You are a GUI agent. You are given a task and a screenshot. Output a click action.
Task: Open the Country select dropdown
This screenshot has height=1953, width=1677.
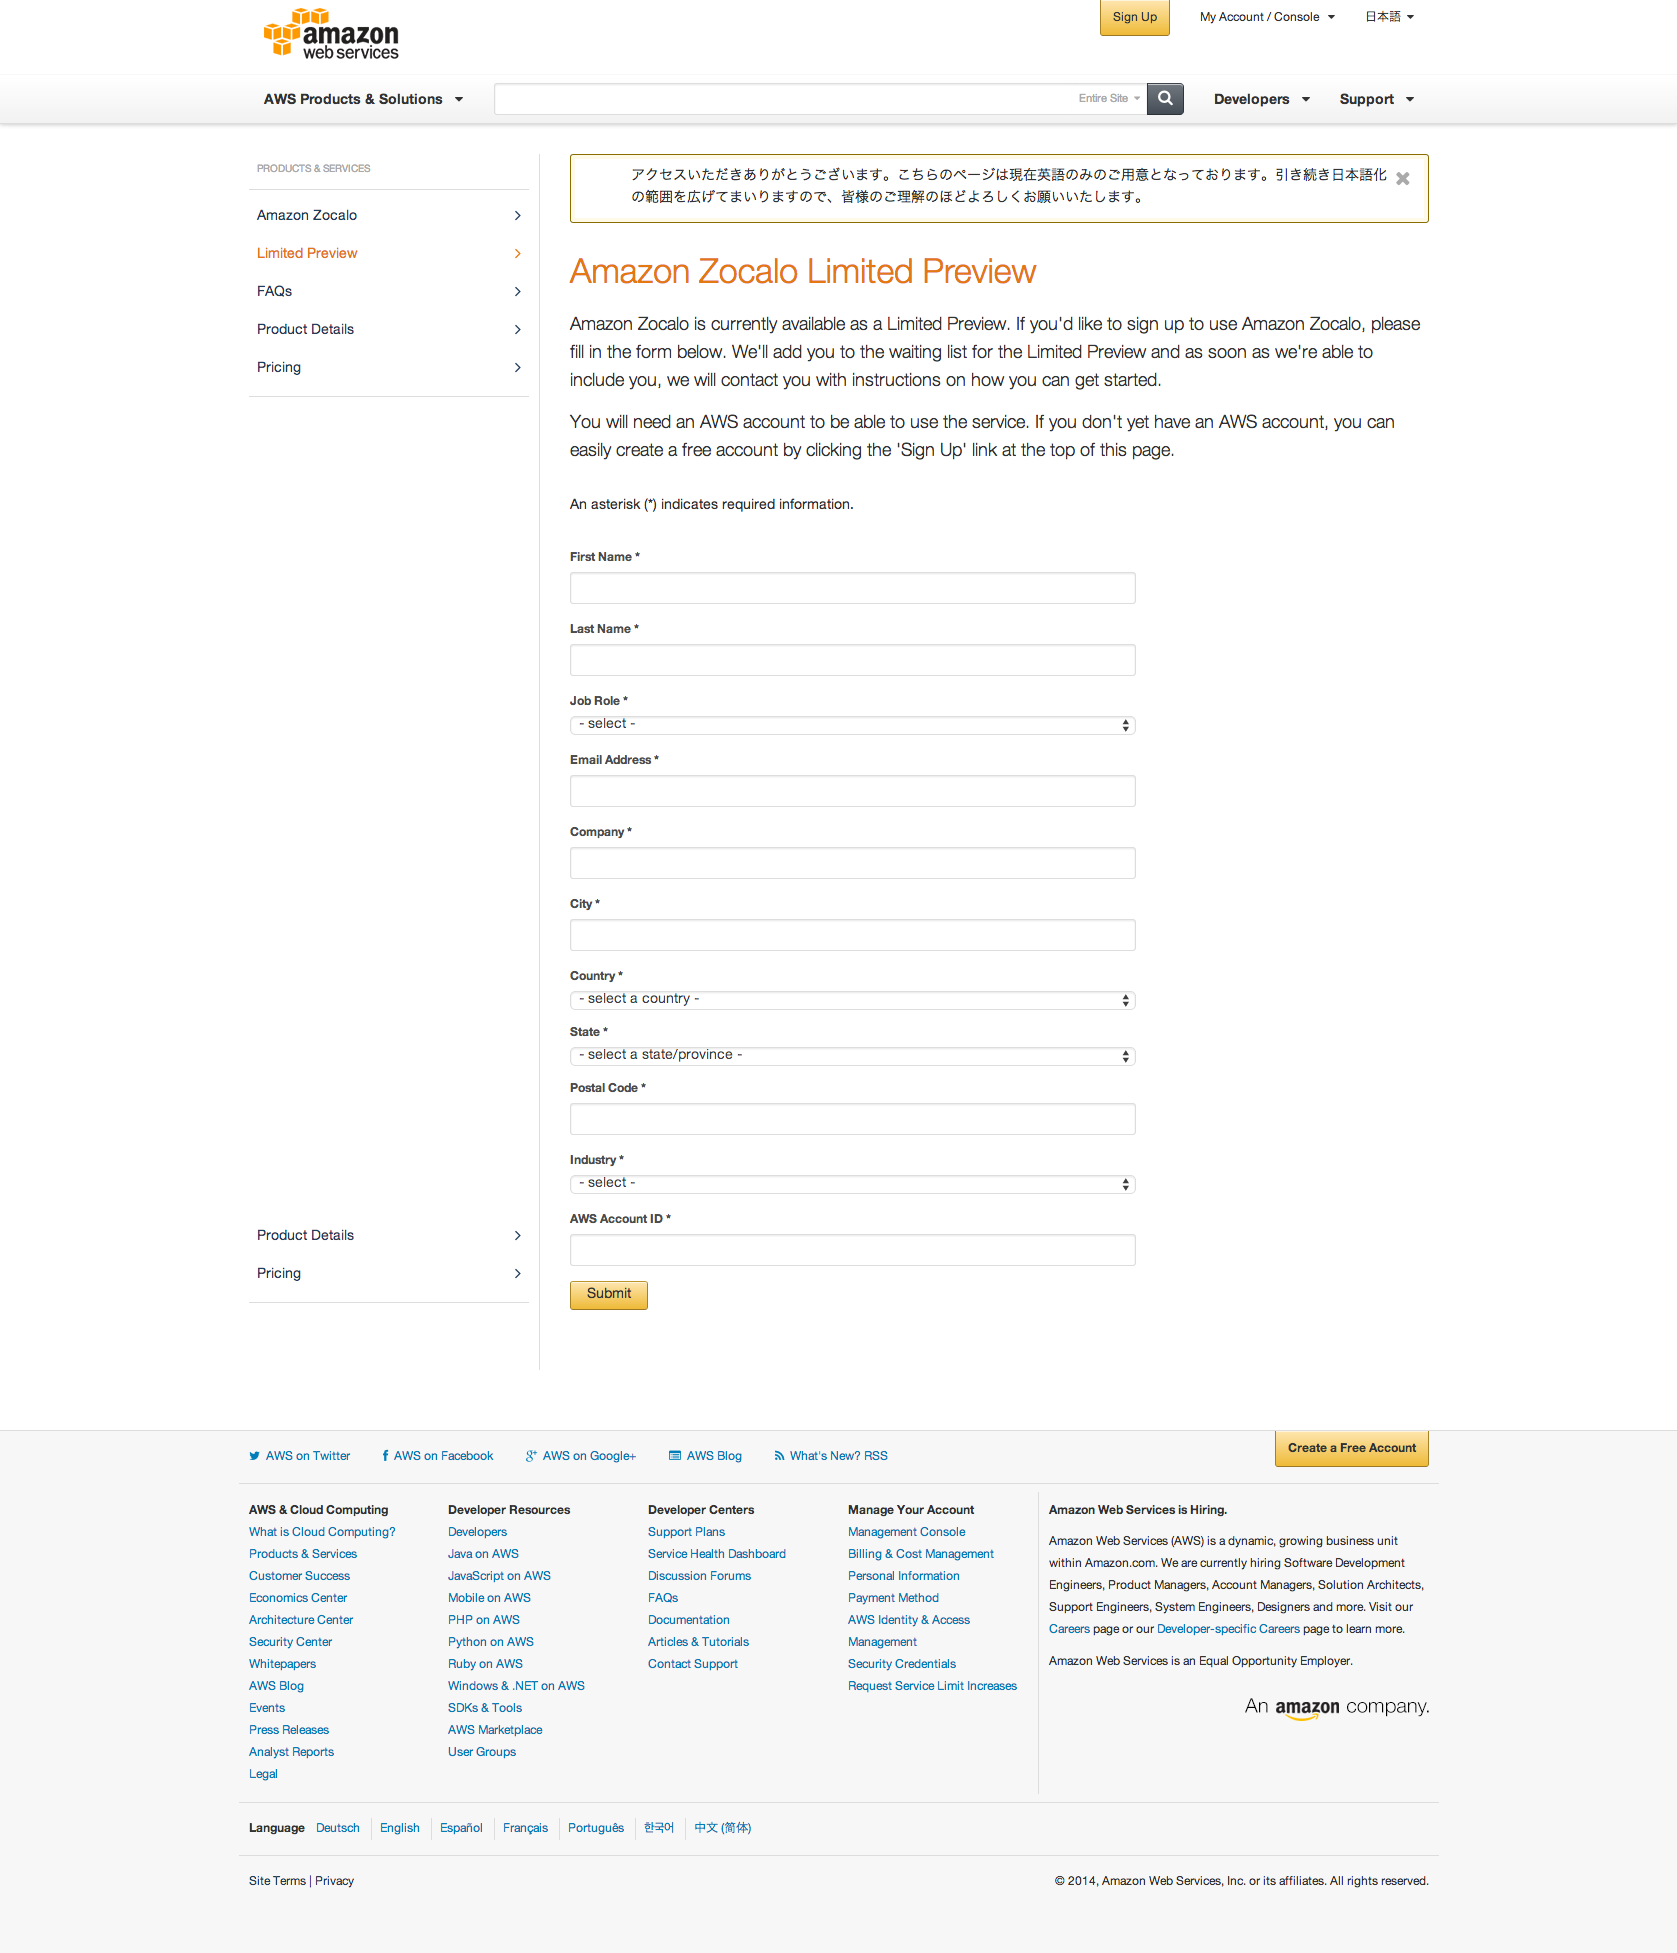[x=852, y=1000]
